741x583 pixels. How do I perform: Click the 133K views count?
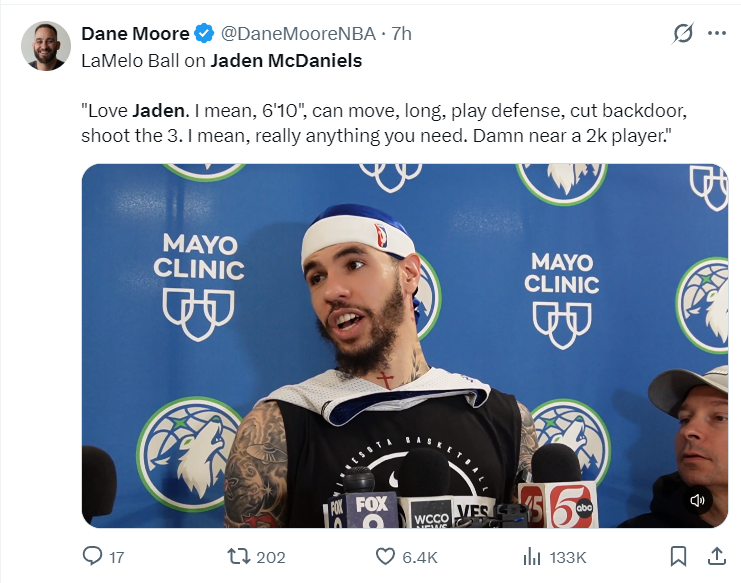(568, 557)
